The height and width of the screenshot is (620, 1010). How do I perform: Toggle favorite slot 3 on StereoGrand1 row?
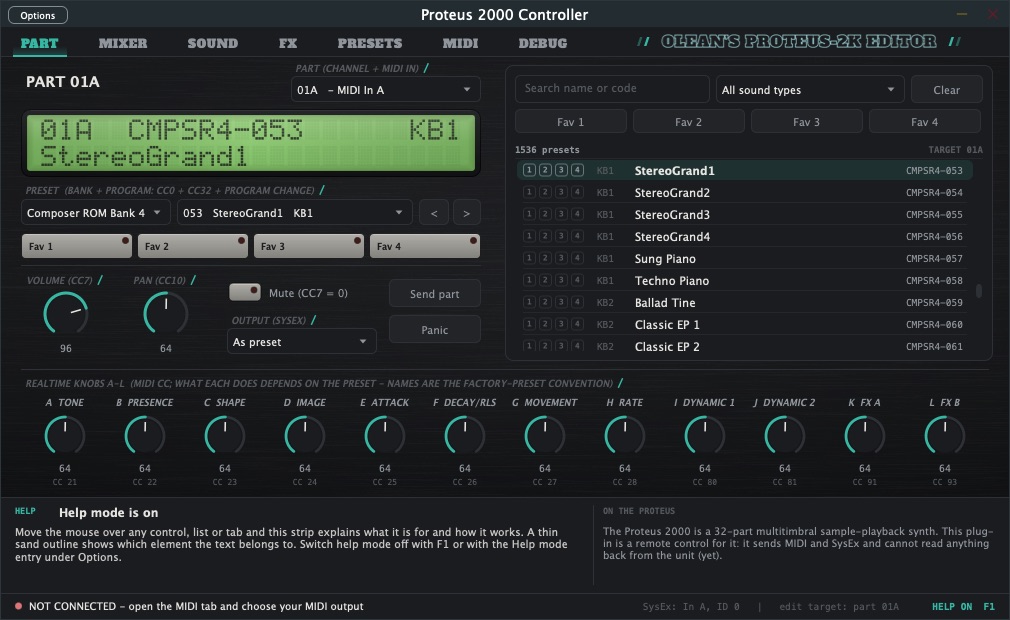(x=561, y=171)
